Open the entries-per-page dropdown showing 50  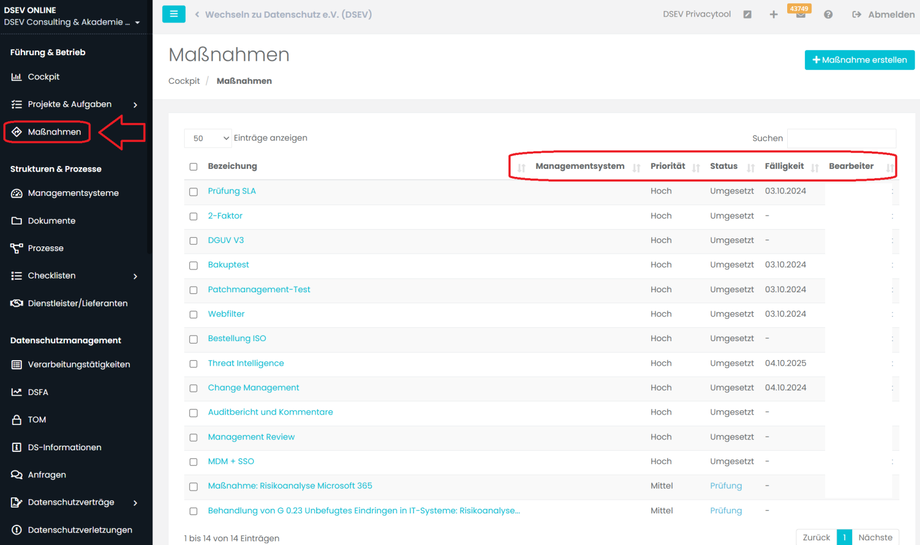(208, 138)
